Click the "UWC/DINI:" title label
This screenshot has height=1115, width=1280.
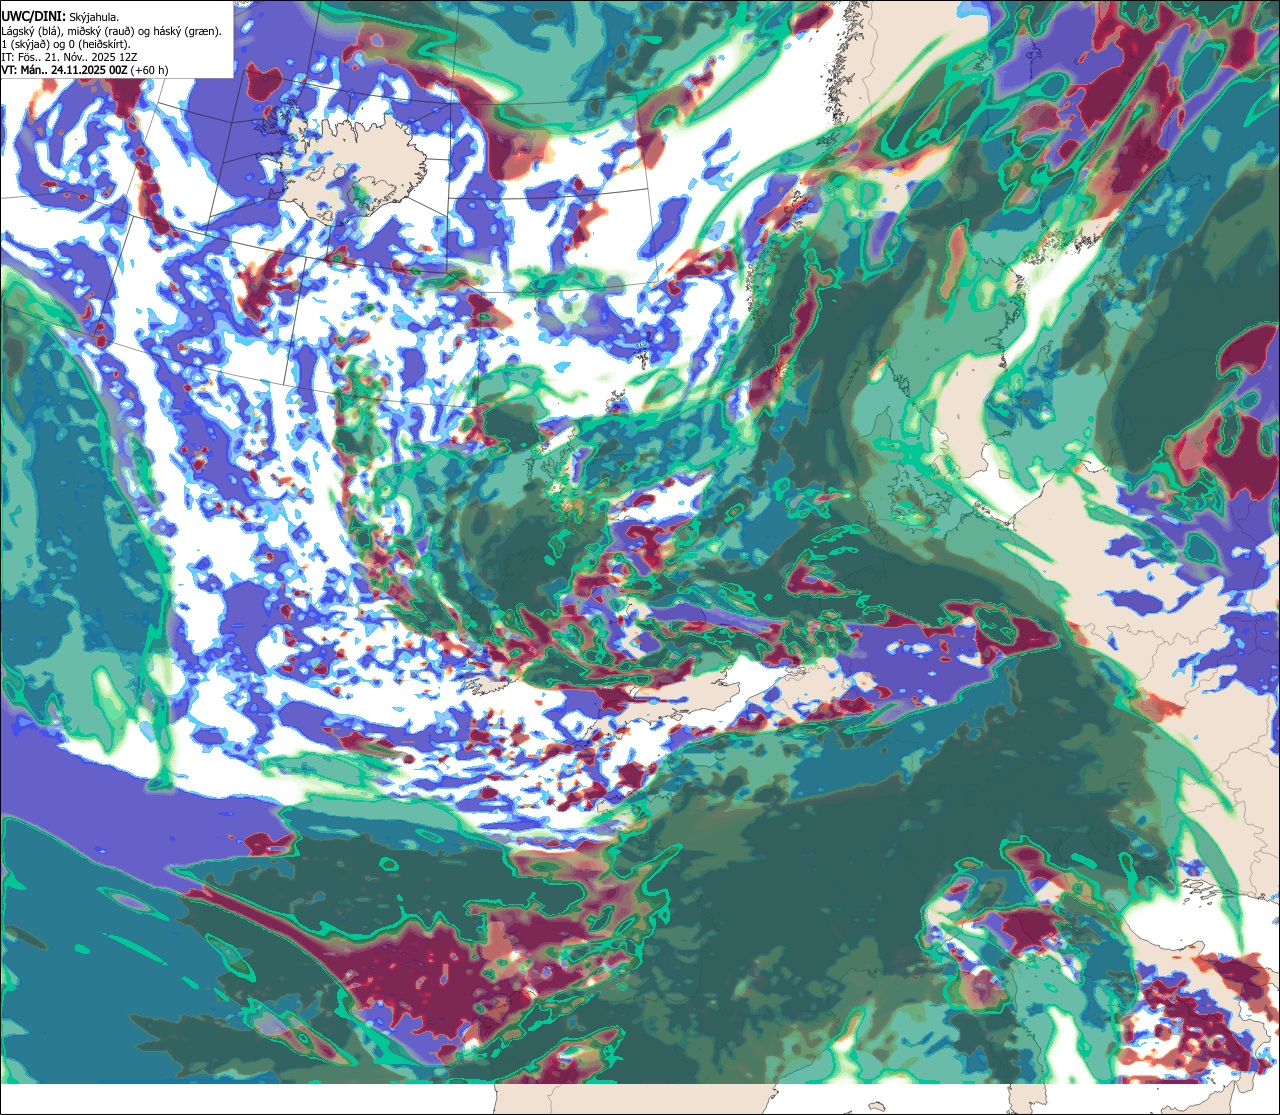click(32, 16)
